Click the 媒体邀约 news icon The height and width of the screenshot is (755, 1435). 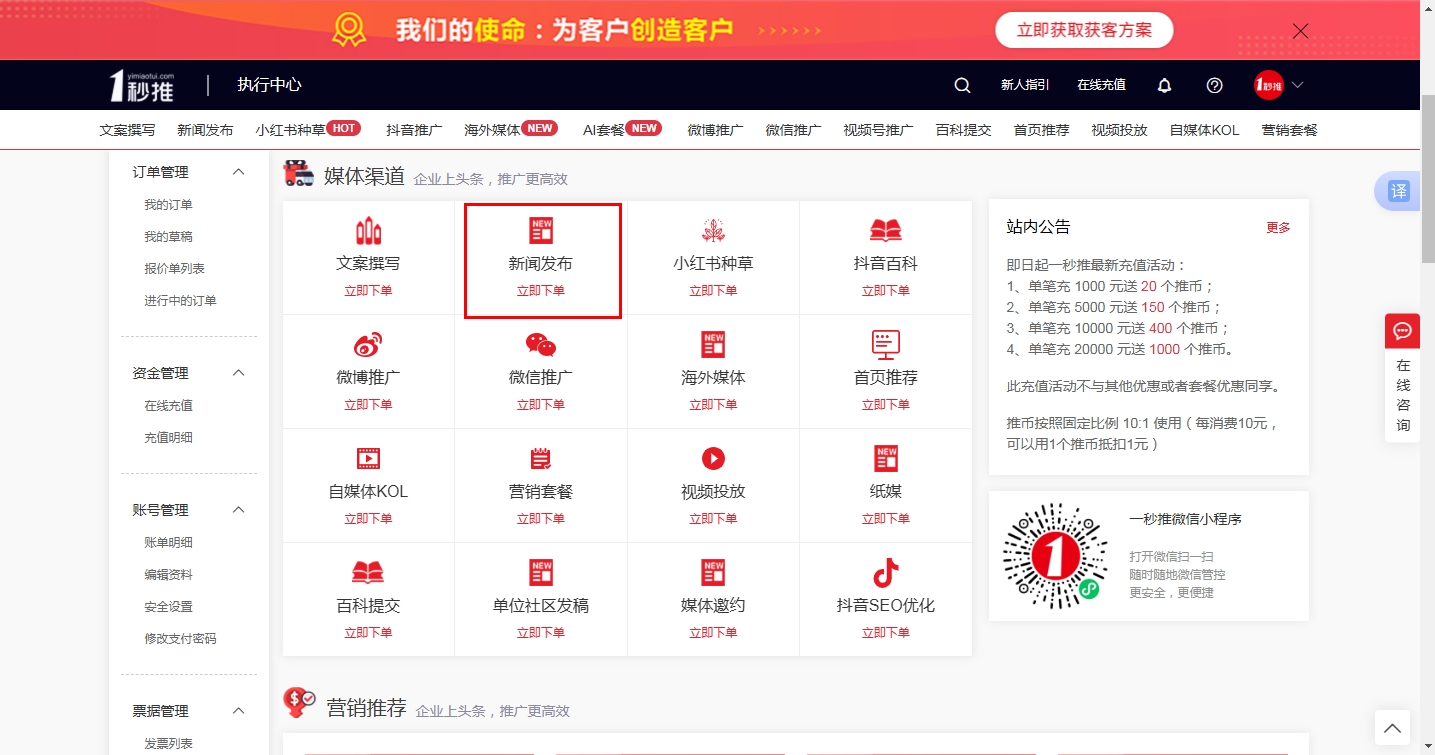[x=713, y=572]
